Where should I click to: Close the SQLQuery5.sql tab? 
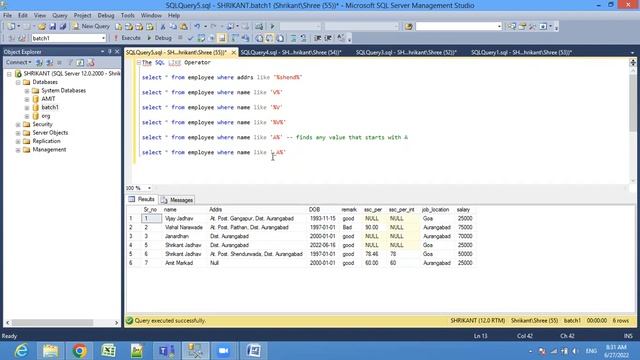[x=233, y=53]
